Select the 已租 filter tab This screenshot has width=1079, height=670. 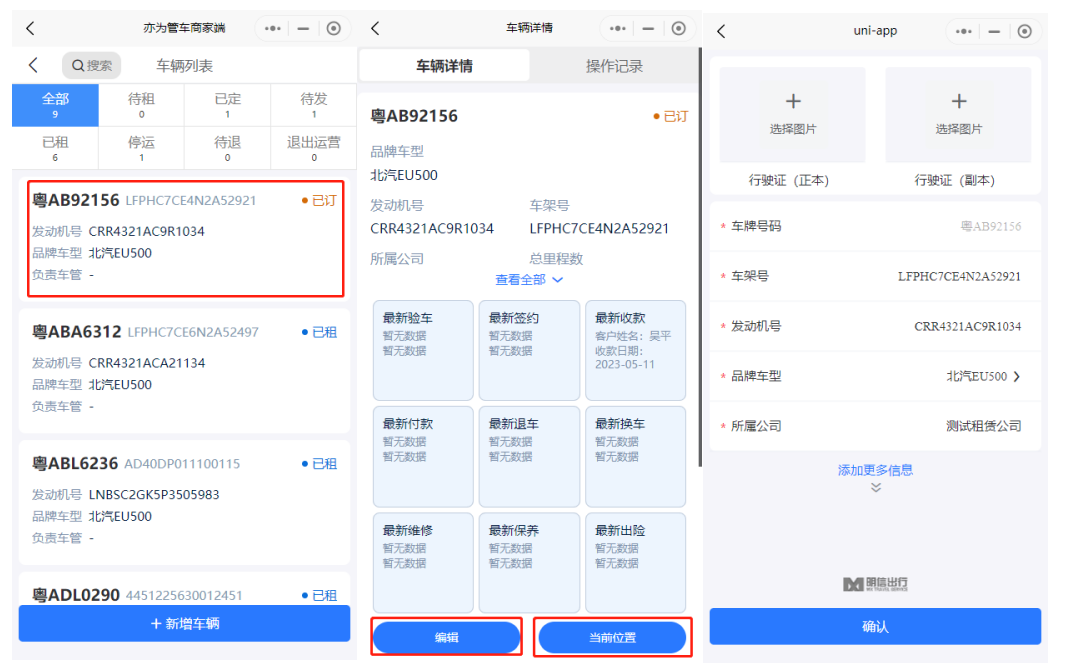click(x=55, y=148)
